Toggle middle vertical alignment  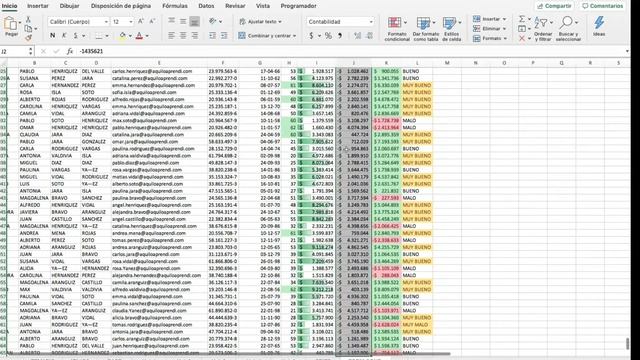point(183,21)
